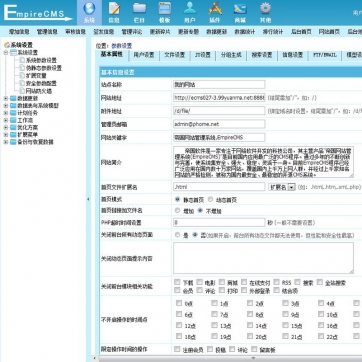Viewport: 362px width, 362px height.
Task: Check the 留言板 operation checkbox
Action: 254,349
